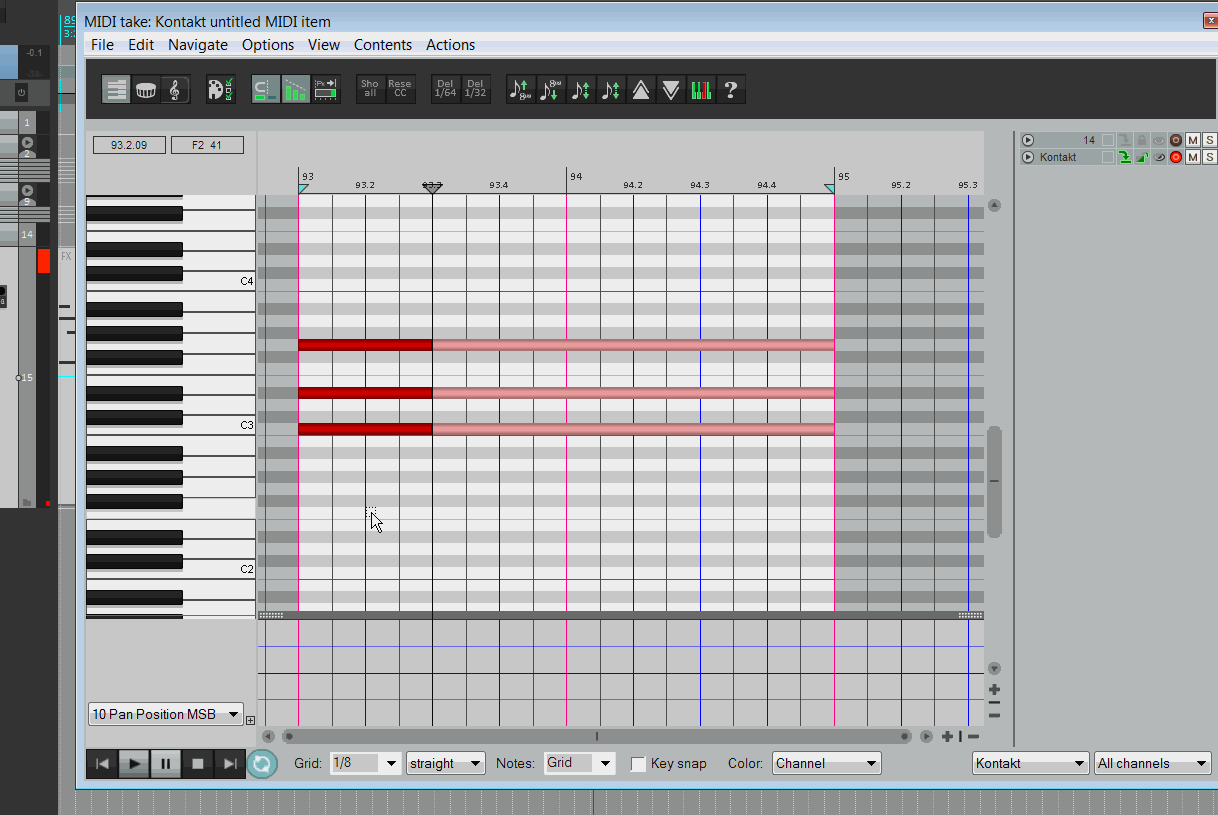Open the 10 Pan Position MSB dropdown
The image size is (1218, 815).
point(166,714)
